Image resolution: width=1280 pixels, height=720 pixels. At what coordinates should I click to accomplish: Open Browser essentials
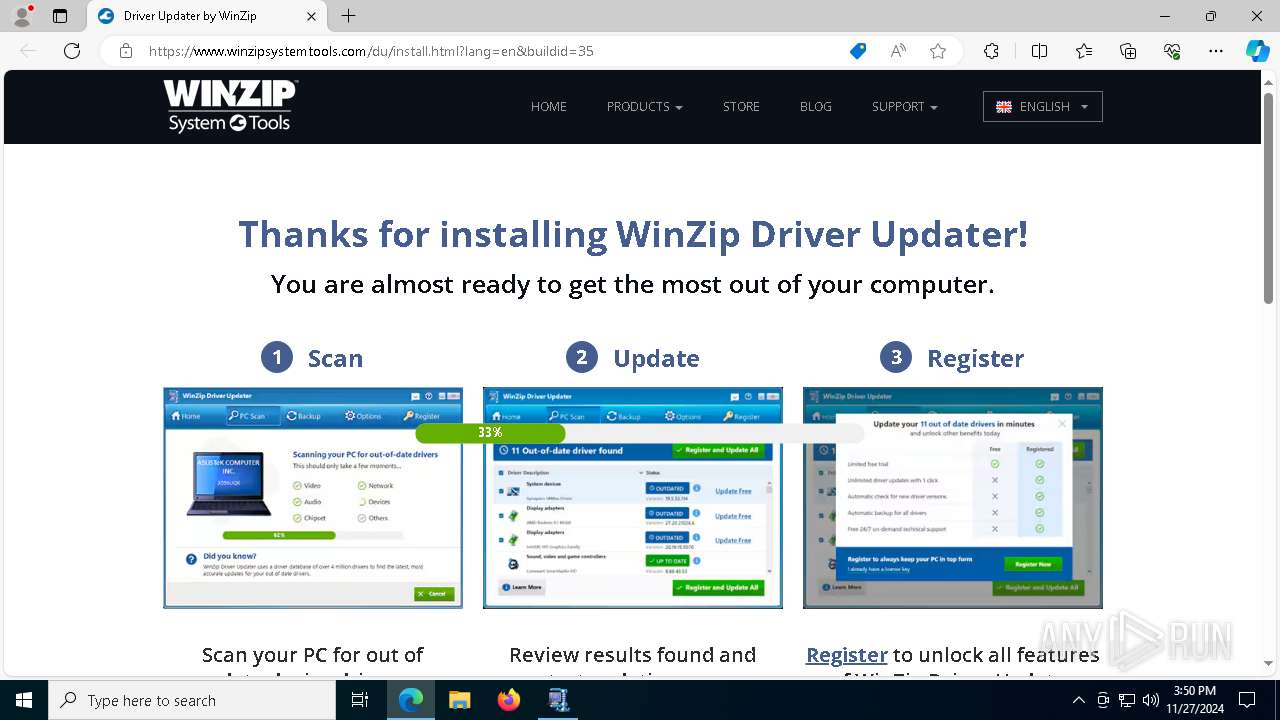pyautogui.click(x=1172, y=51)
